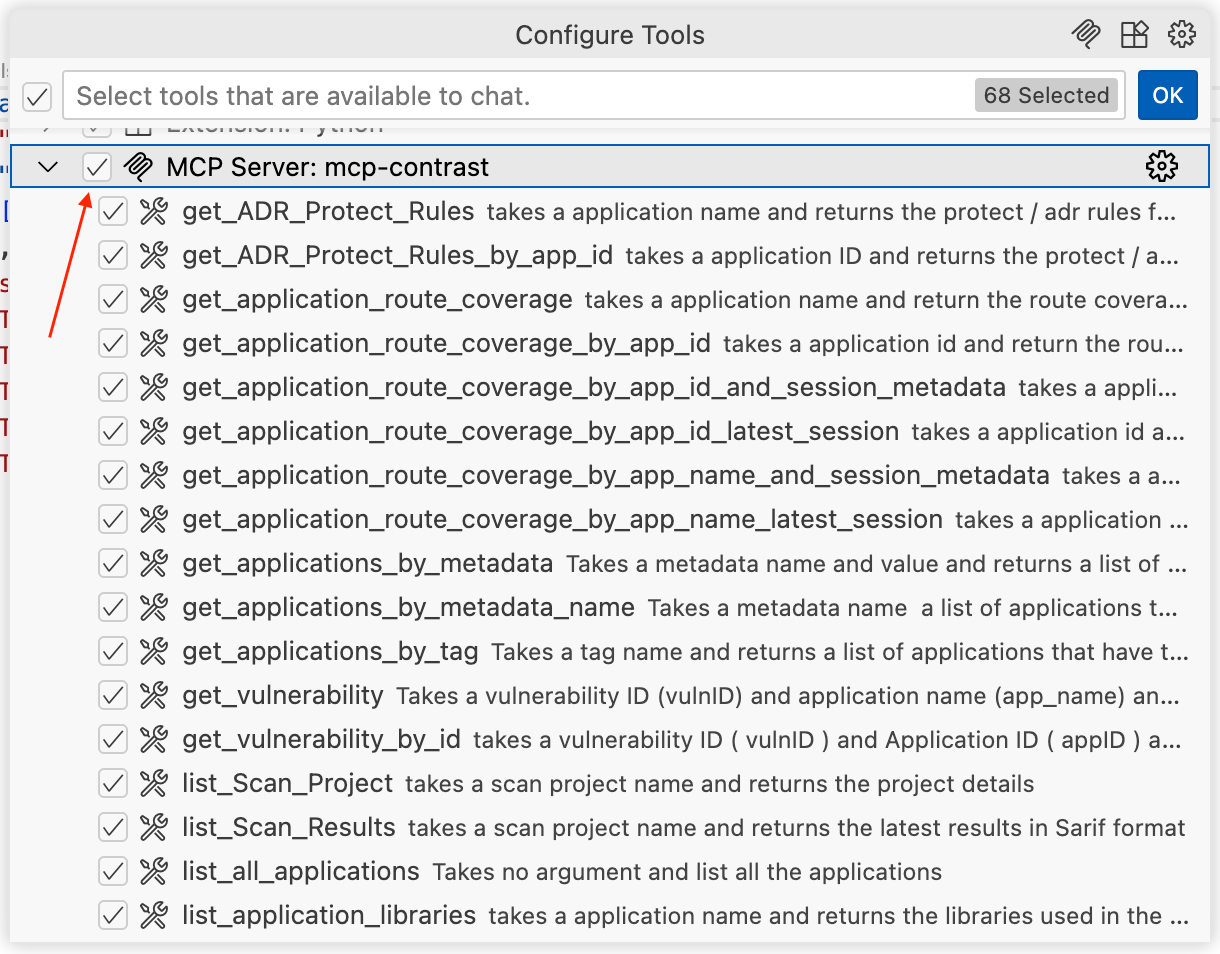Viewport: 1220px width, 954px height.
Task: Uncheck the list_application_libraries checkbox
Action: pos(113,916)
